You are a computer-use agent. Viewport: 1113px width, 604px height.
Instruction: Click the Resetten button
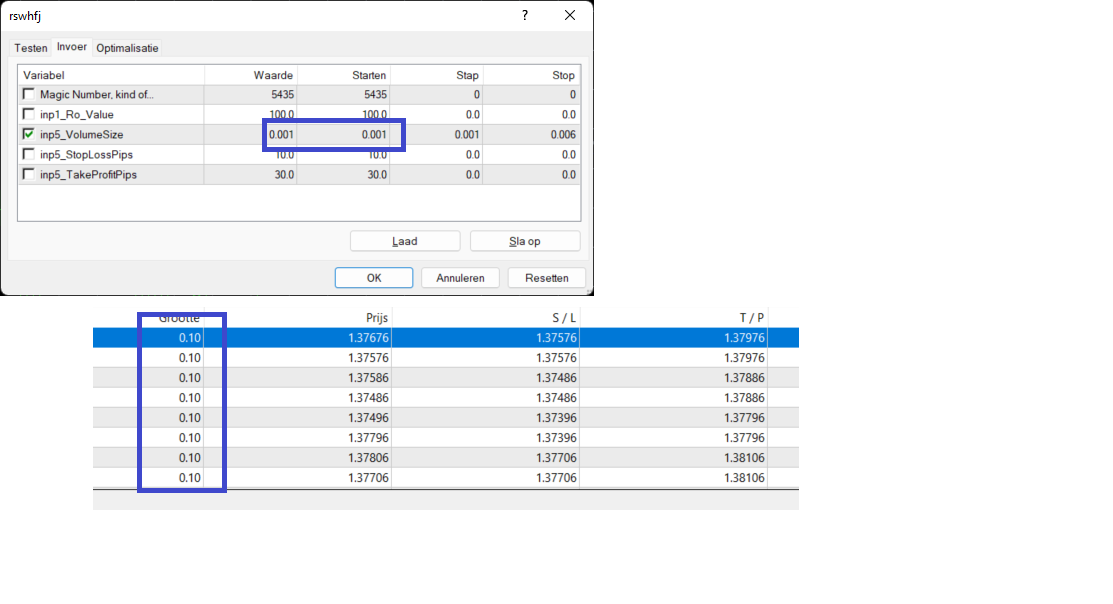(x=547, y=278)
